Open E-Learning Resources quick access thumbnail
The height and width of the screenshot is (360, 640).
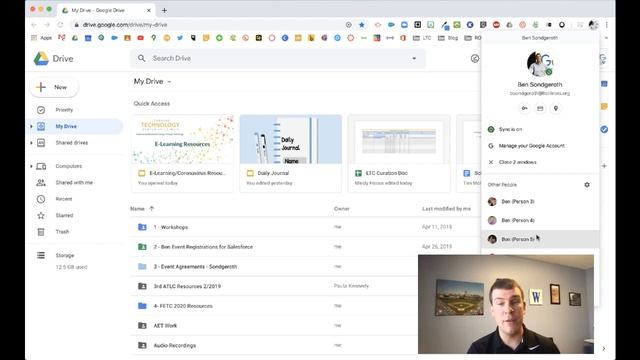182,140
